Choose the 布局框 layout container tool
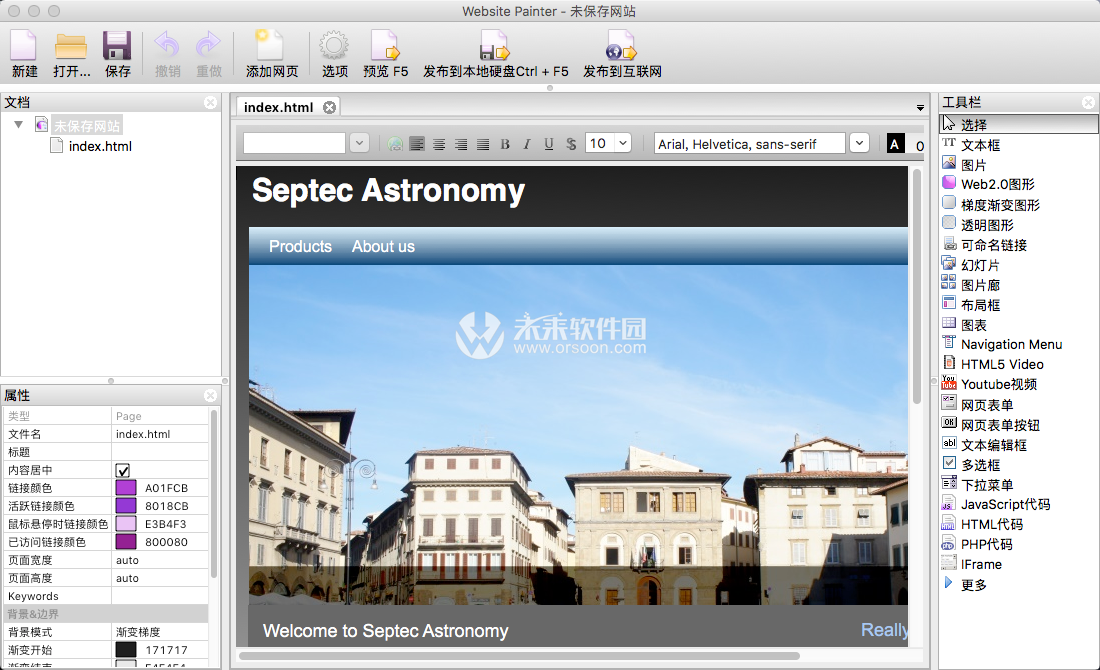1100x670 pixels. pos(980,304)
